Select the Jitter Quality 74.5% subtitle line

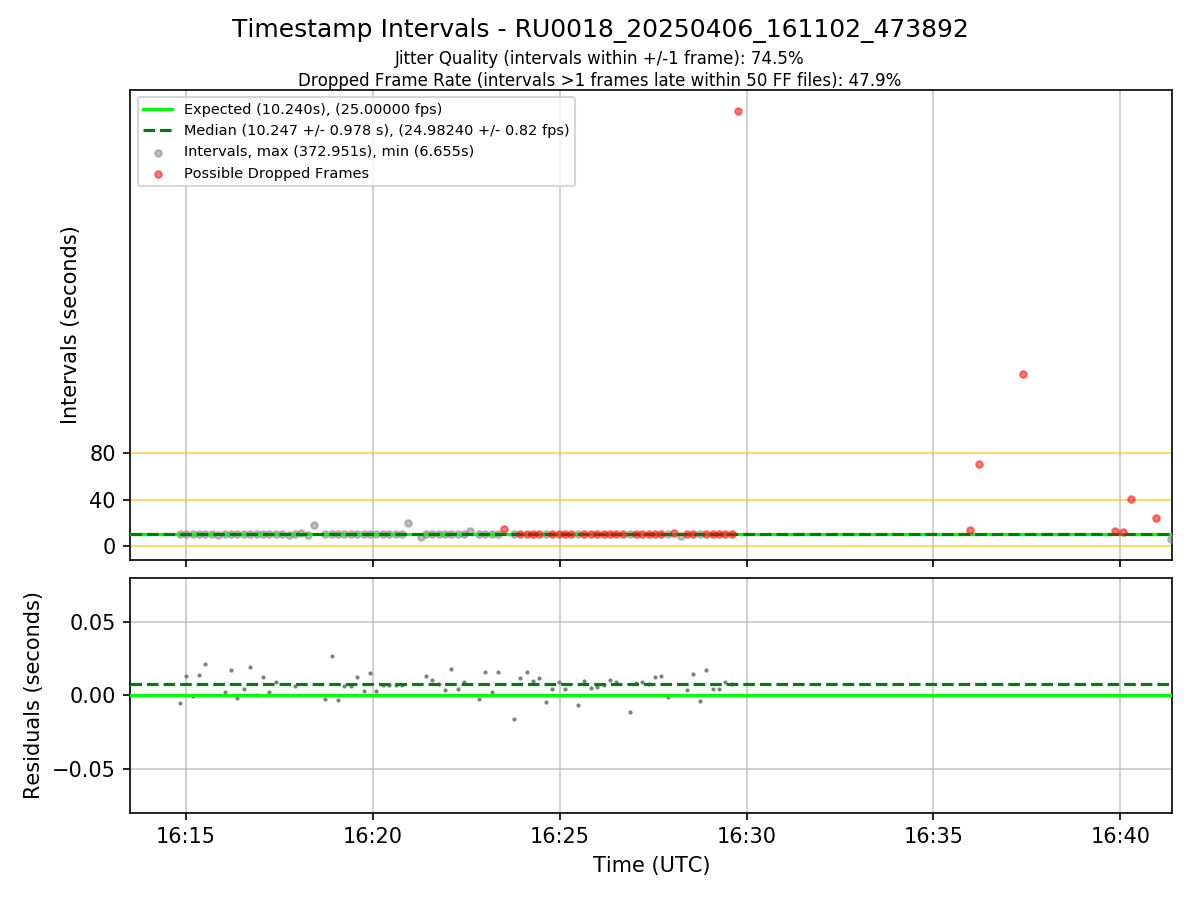599,58
